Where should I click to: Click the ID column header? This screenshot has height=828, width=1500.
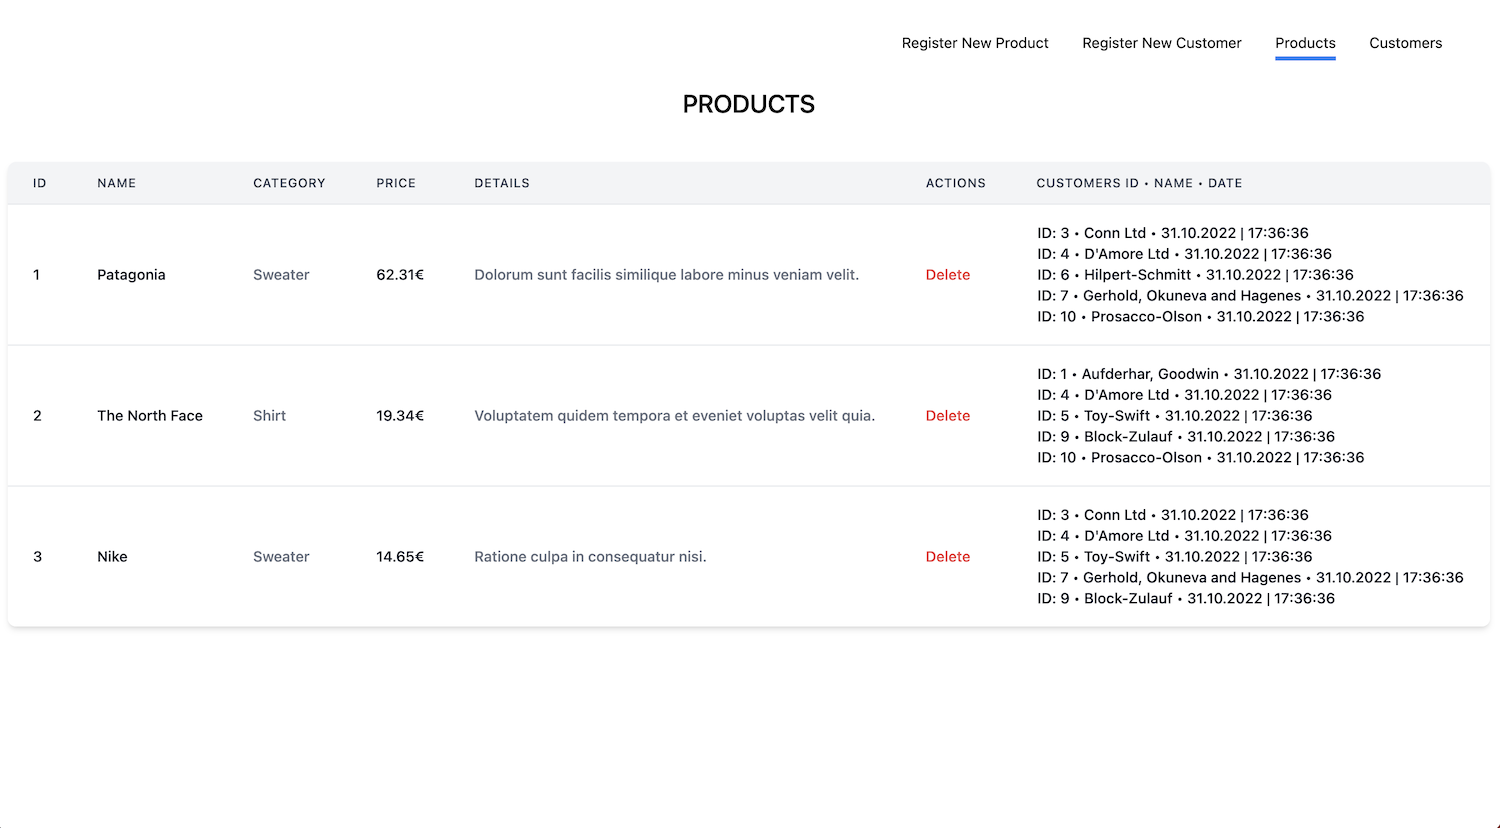click(x=40, y=183)
